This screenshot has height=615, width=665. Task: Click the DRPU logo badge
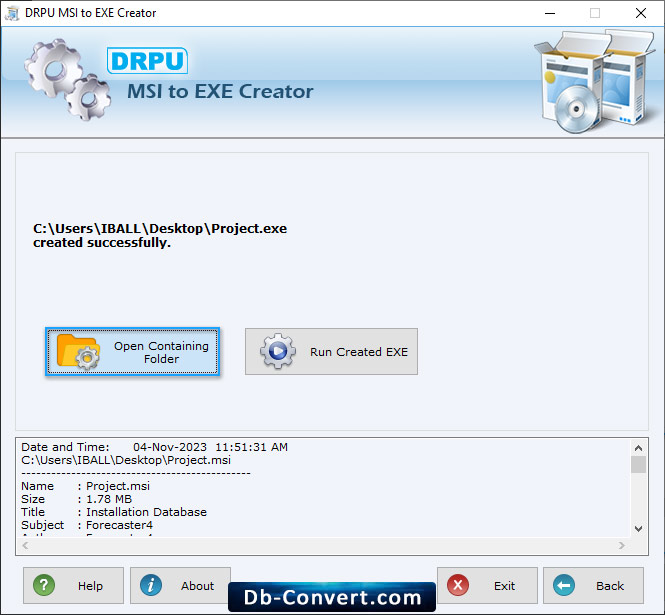pos(147,61)
